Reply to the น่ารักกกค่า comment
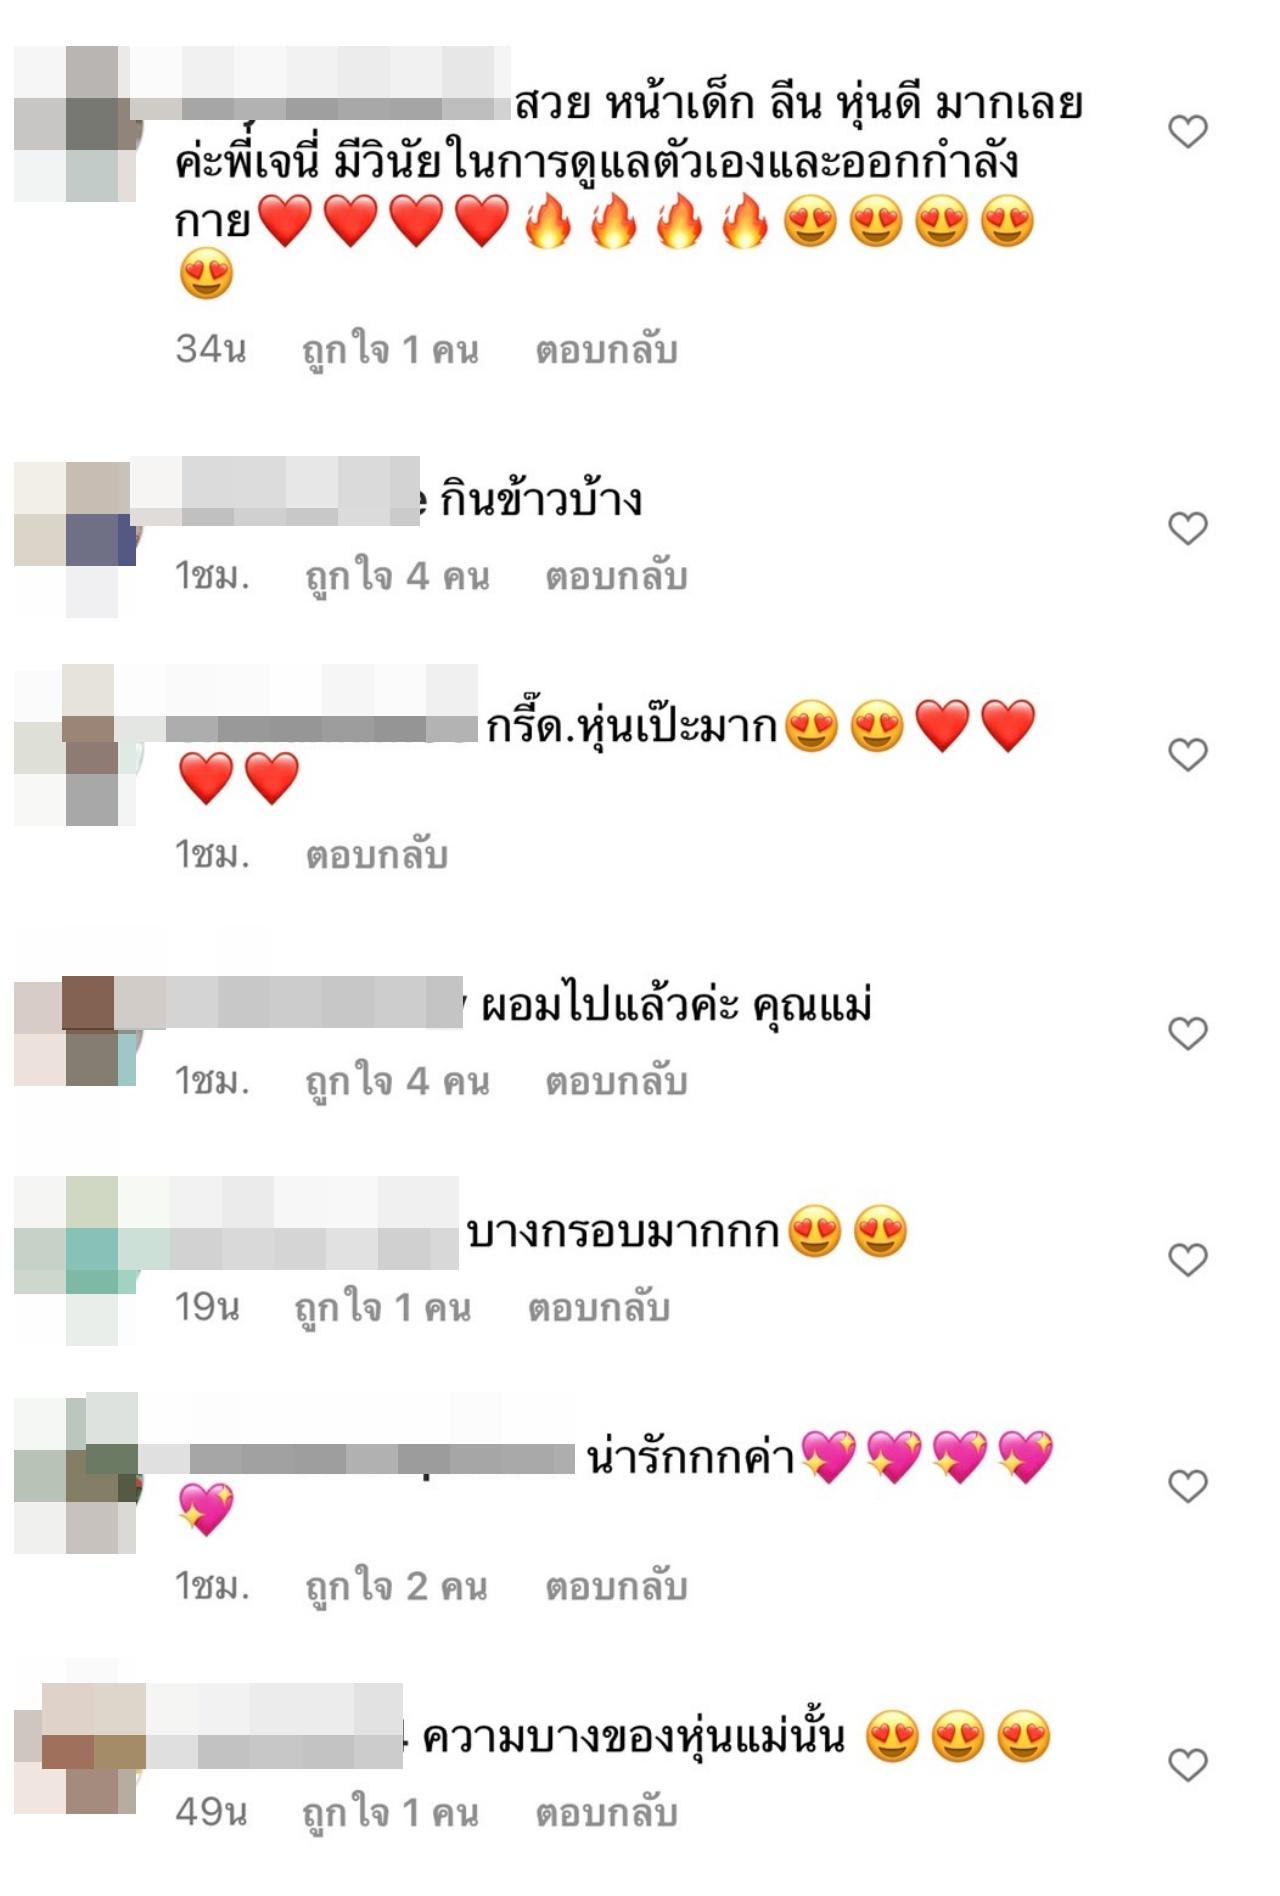 616,1587
